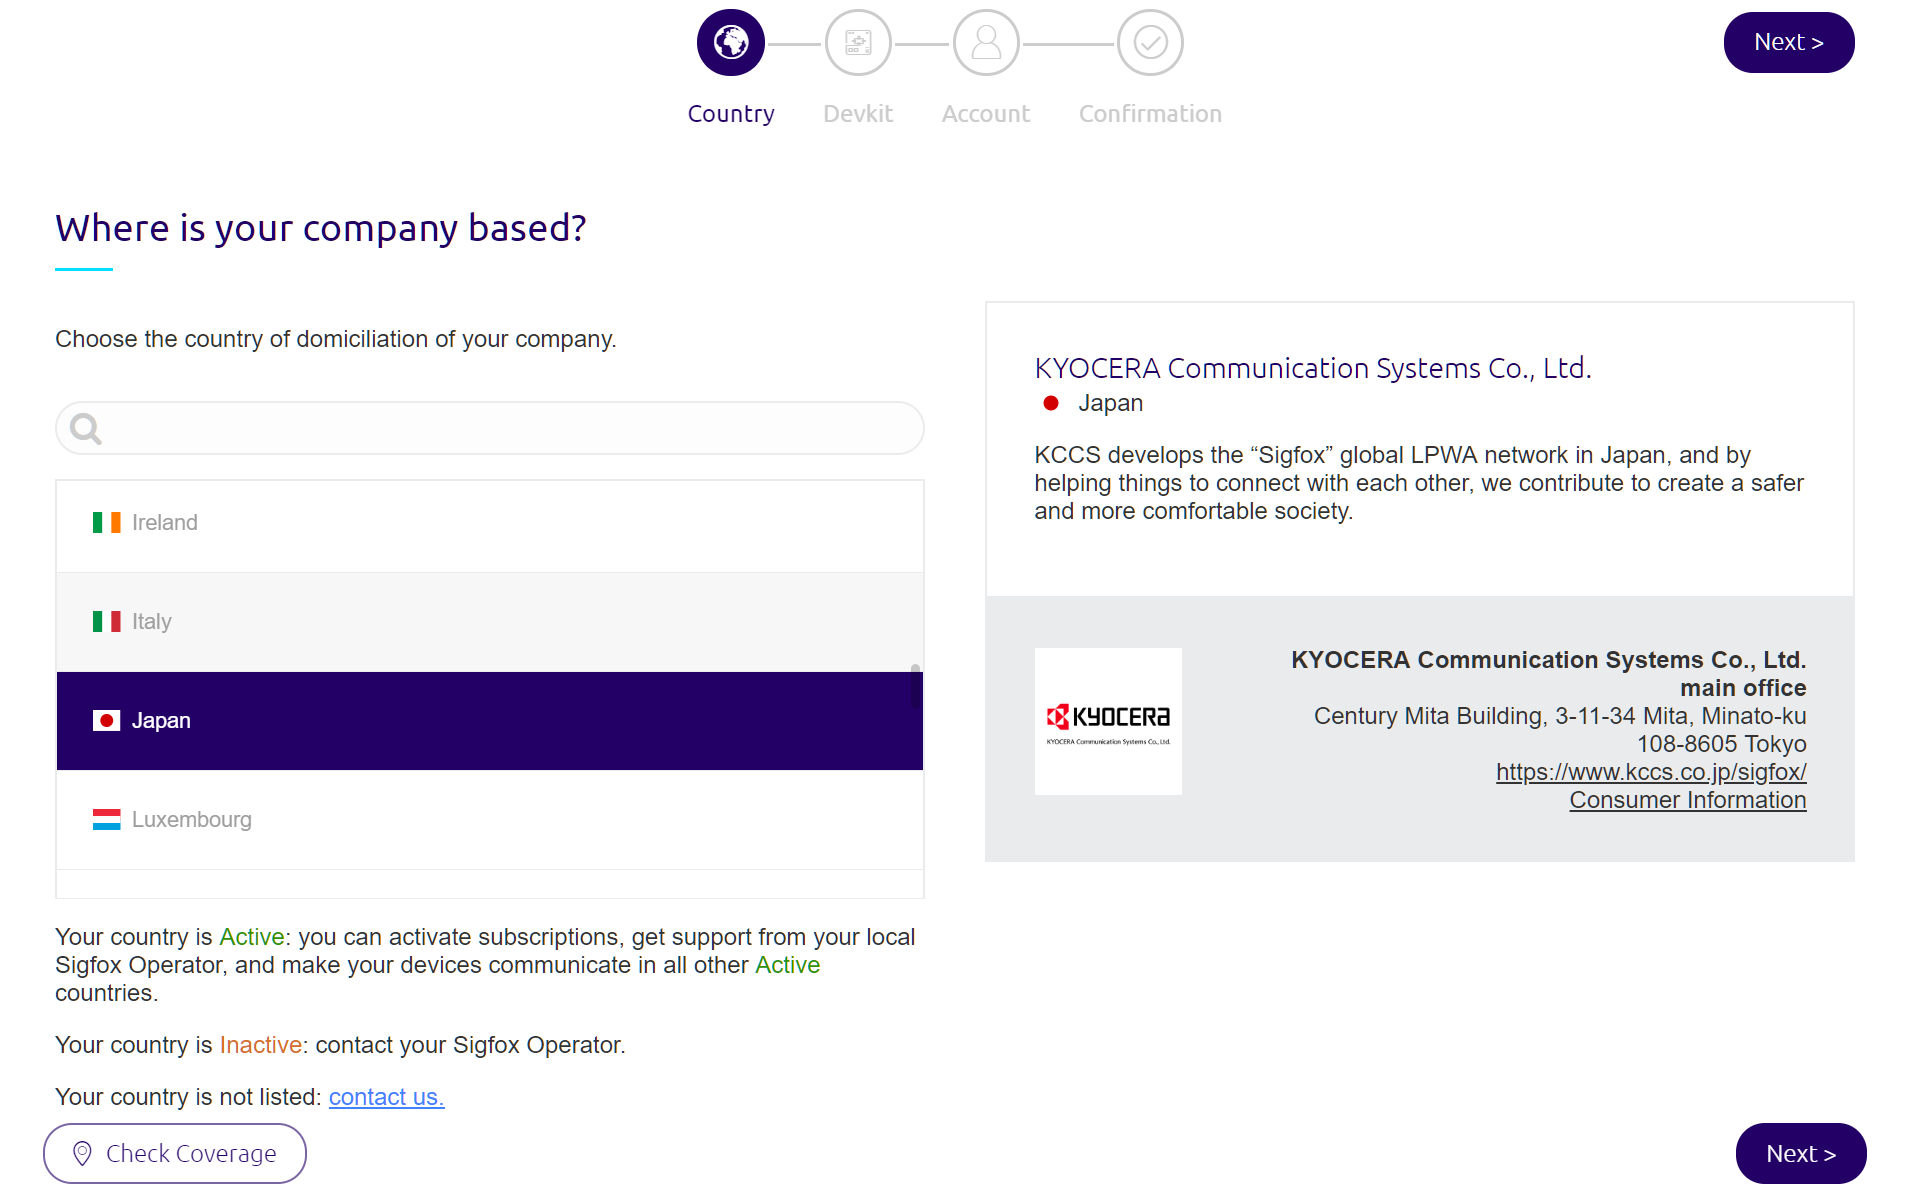Click the search magnifier icon
The height and width of the screenshot is (1189, 1915).
(86, 429)
